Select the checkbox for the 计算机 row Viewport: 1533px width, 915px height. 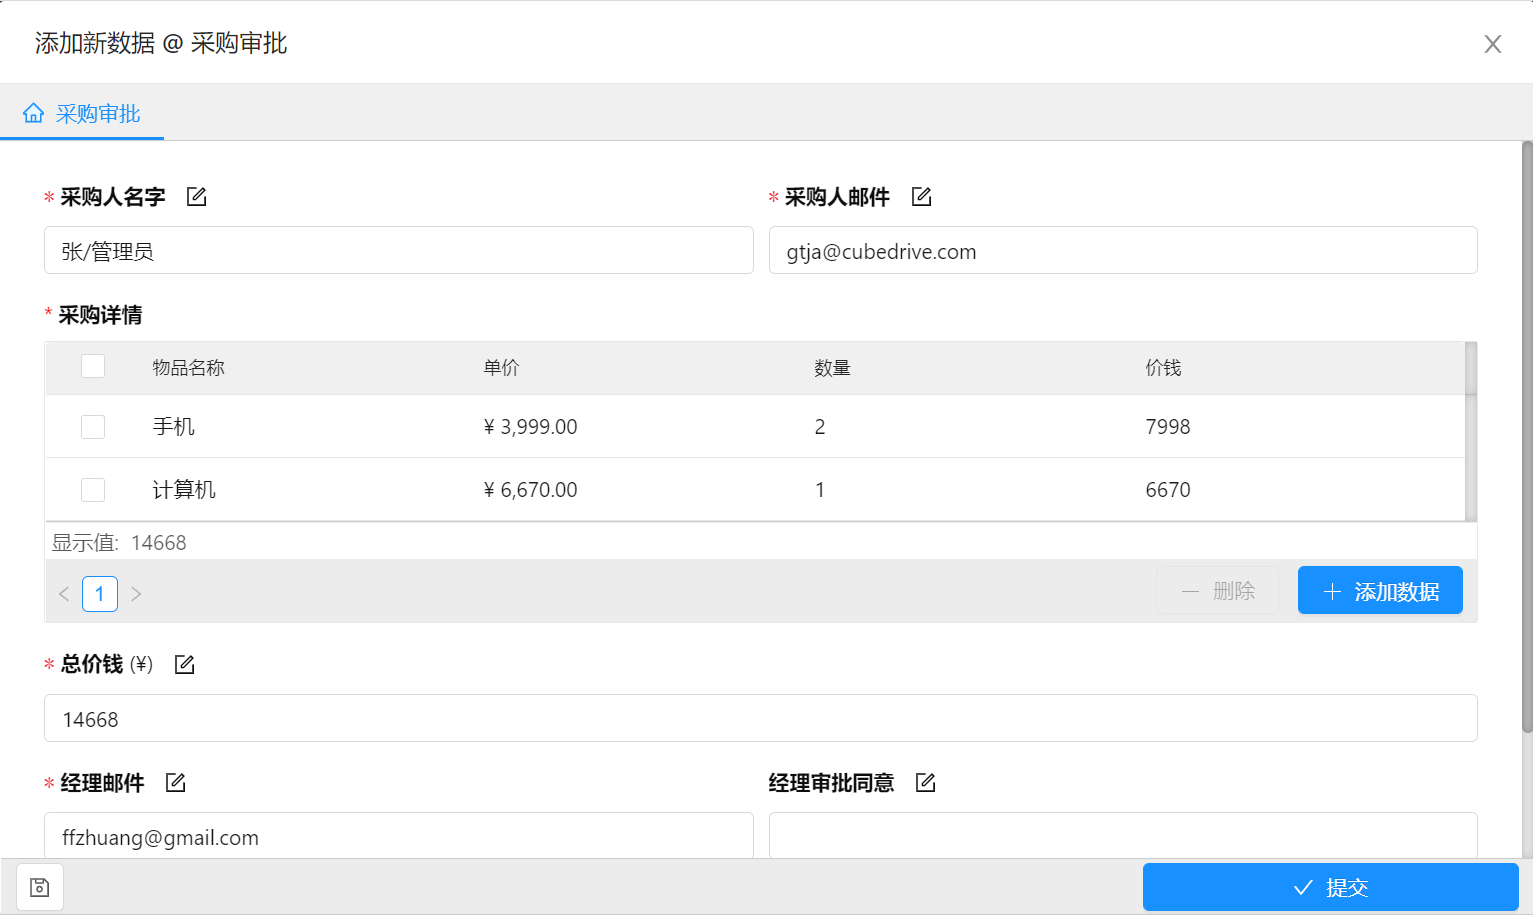[x=93, y=490]
